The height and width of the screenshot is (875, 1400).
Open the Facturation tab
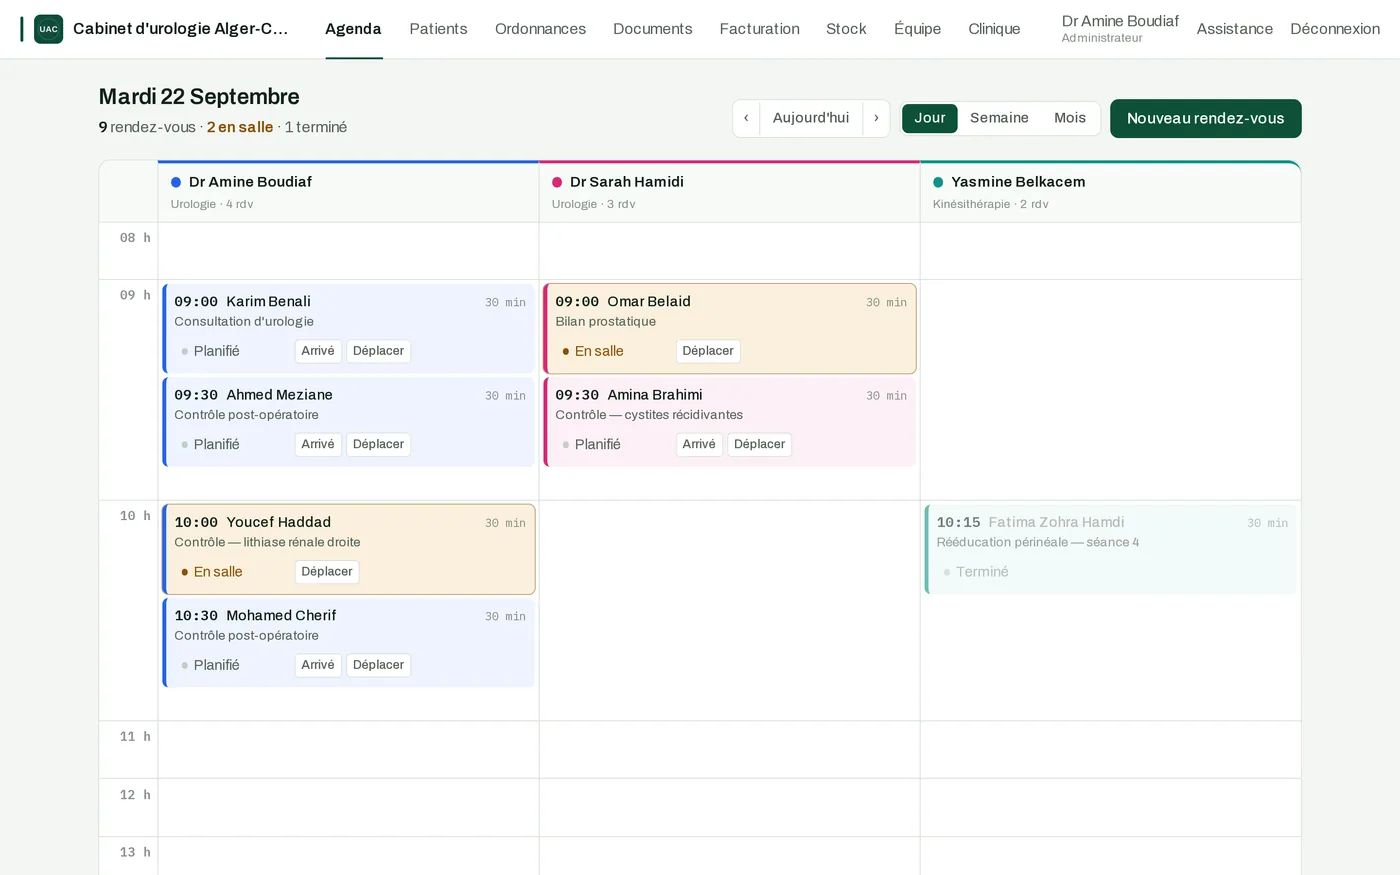coord(759,29)
